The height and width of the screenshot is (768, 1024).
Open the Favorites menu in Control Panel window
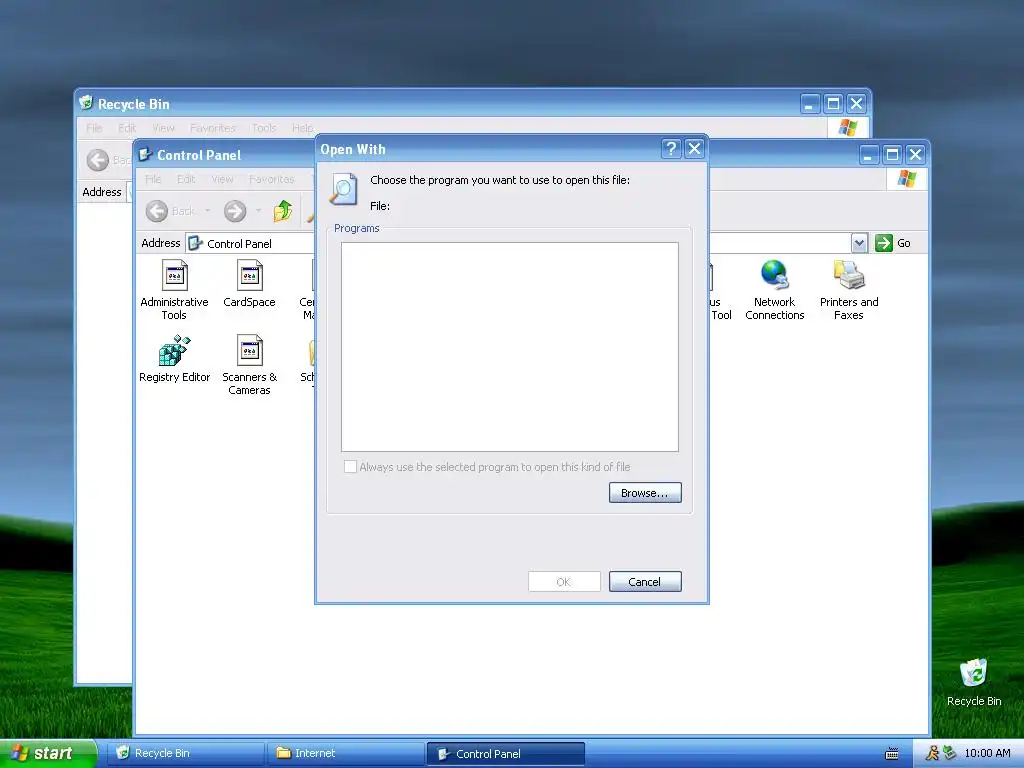point(272,179)
